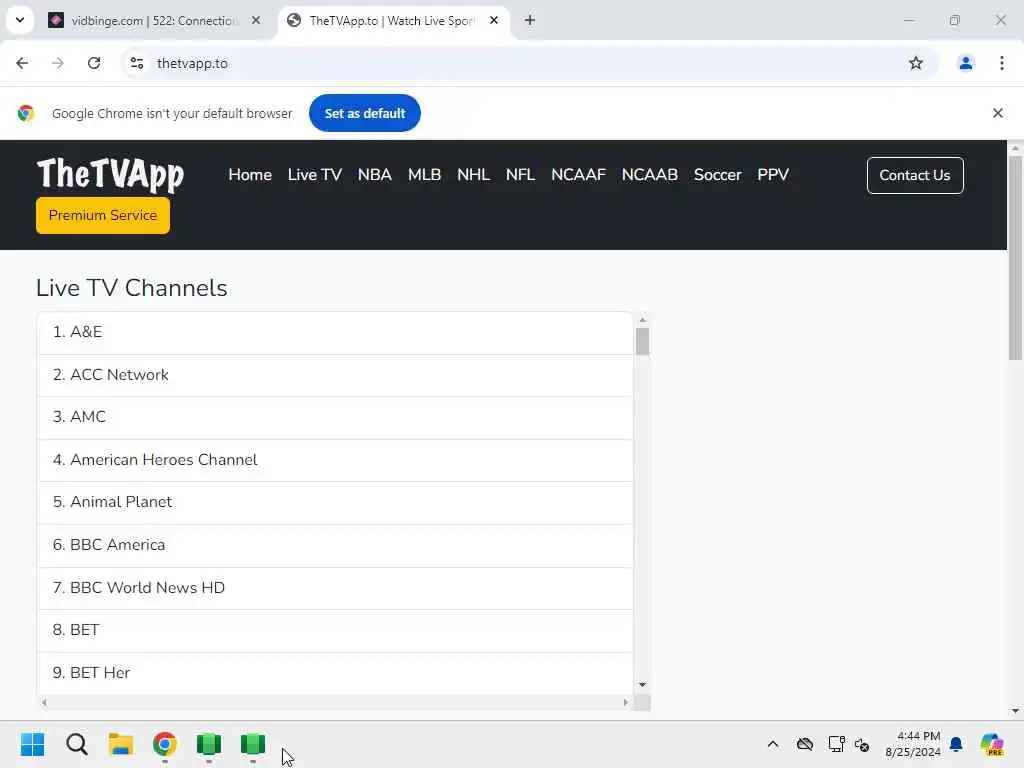Open the NFL section
The height and width of the screenshot is (768, 1024).
click(520, 175)
